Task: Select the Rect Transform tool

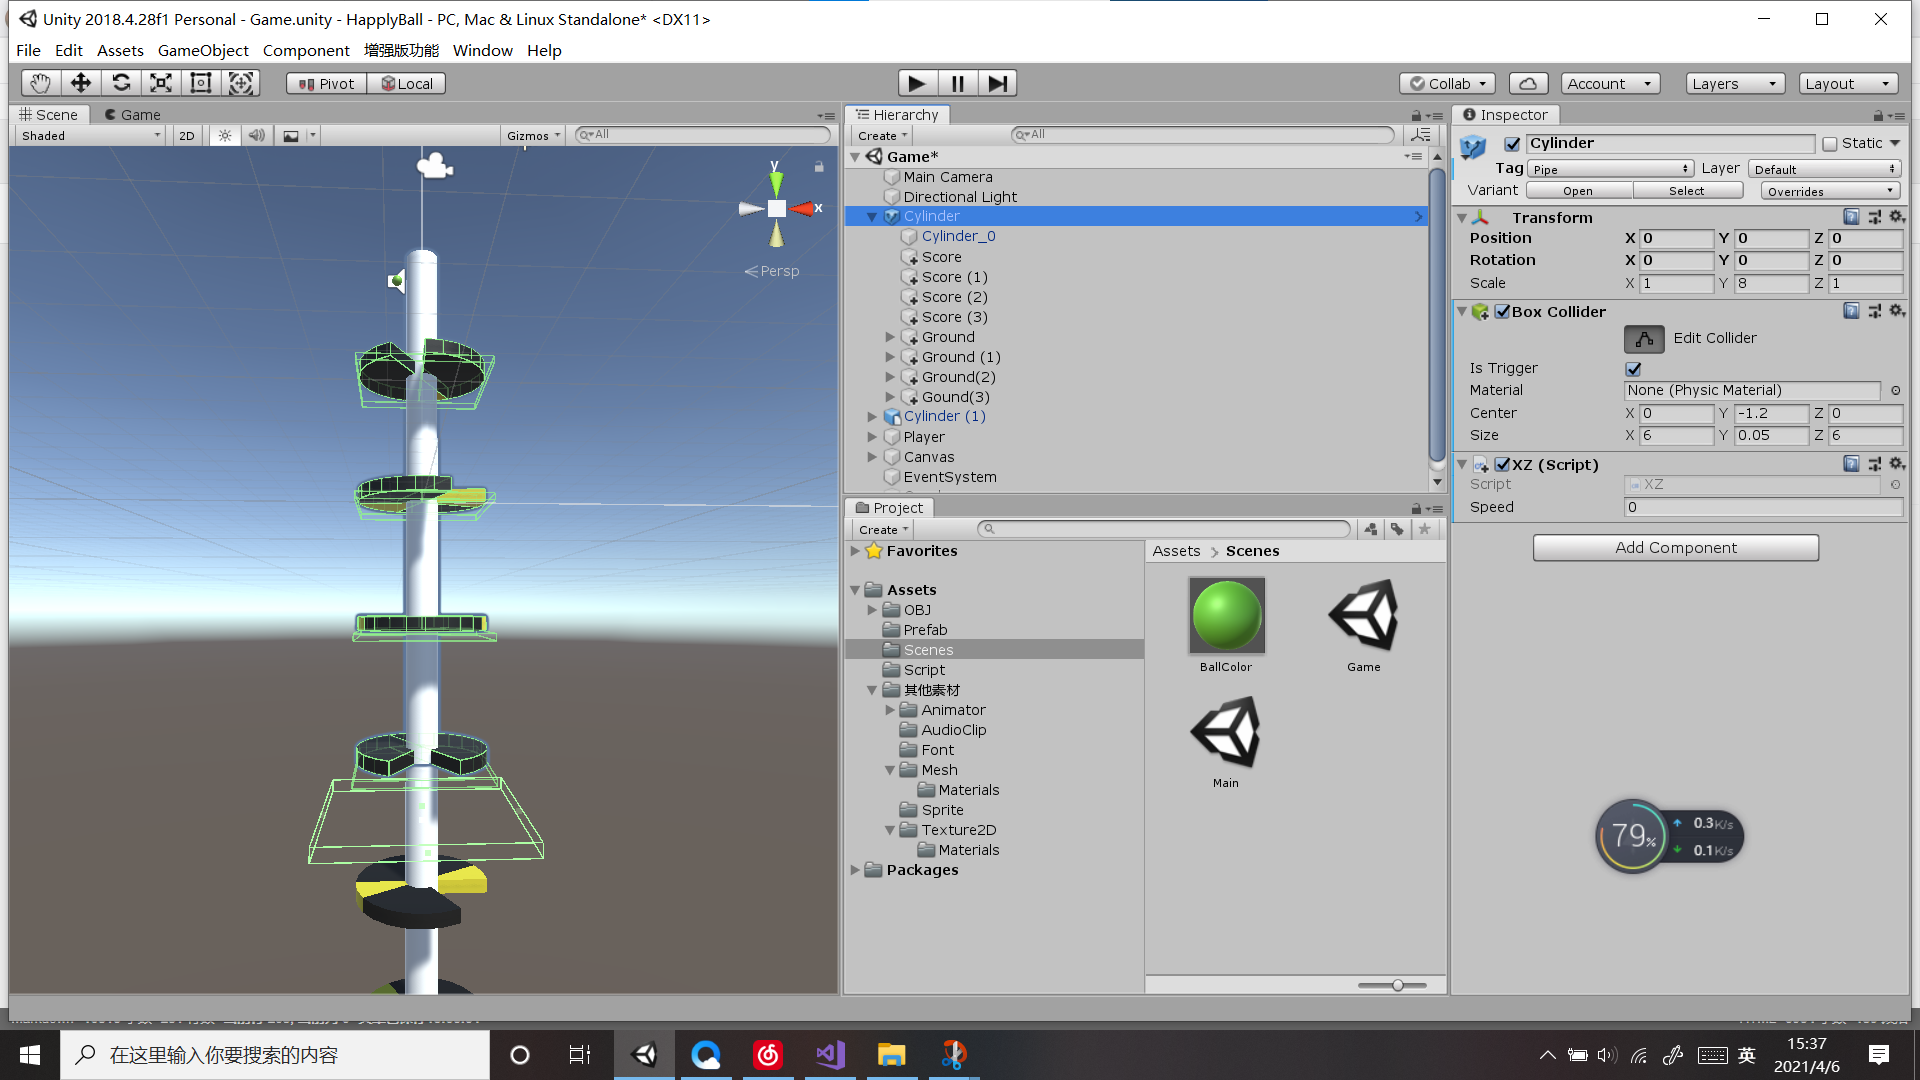Action: coord(201,83)
